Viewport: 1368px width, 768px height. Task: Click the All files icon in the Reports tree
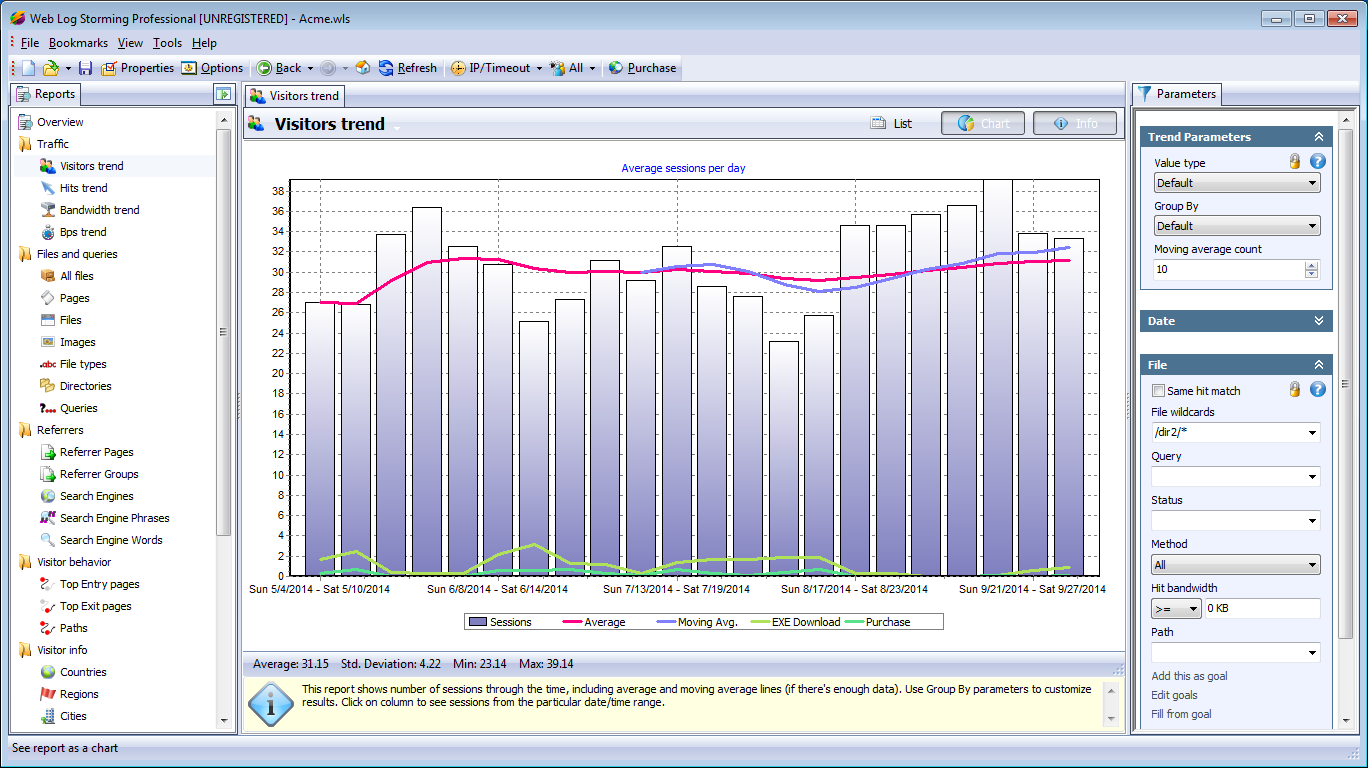[47, 276]
